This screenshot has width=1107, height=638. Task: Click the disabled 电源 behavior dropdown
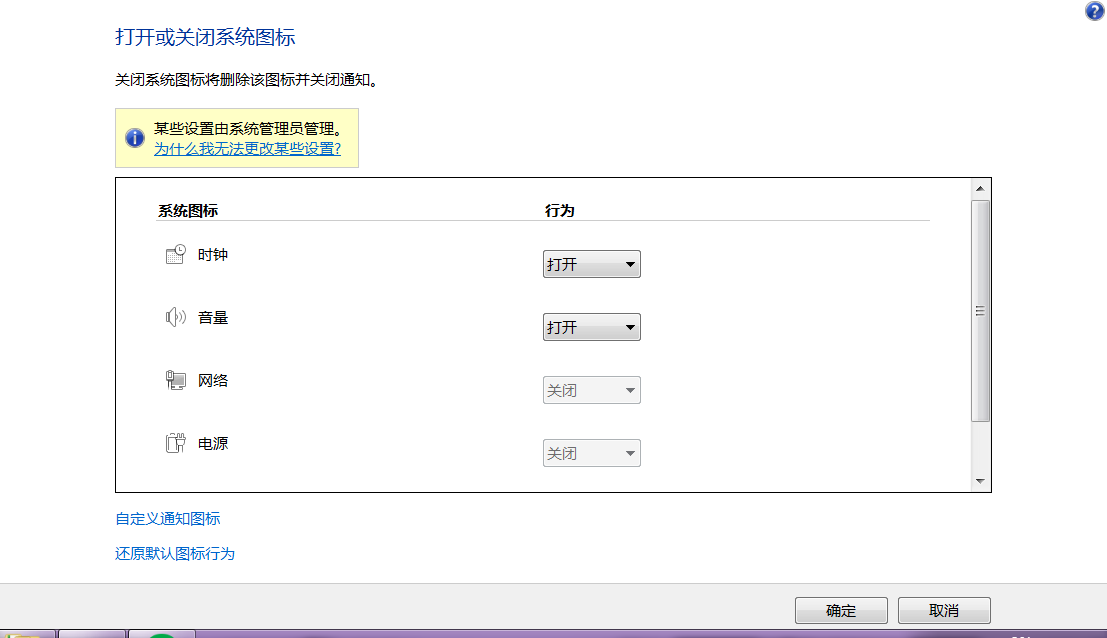tap(591, 454)
